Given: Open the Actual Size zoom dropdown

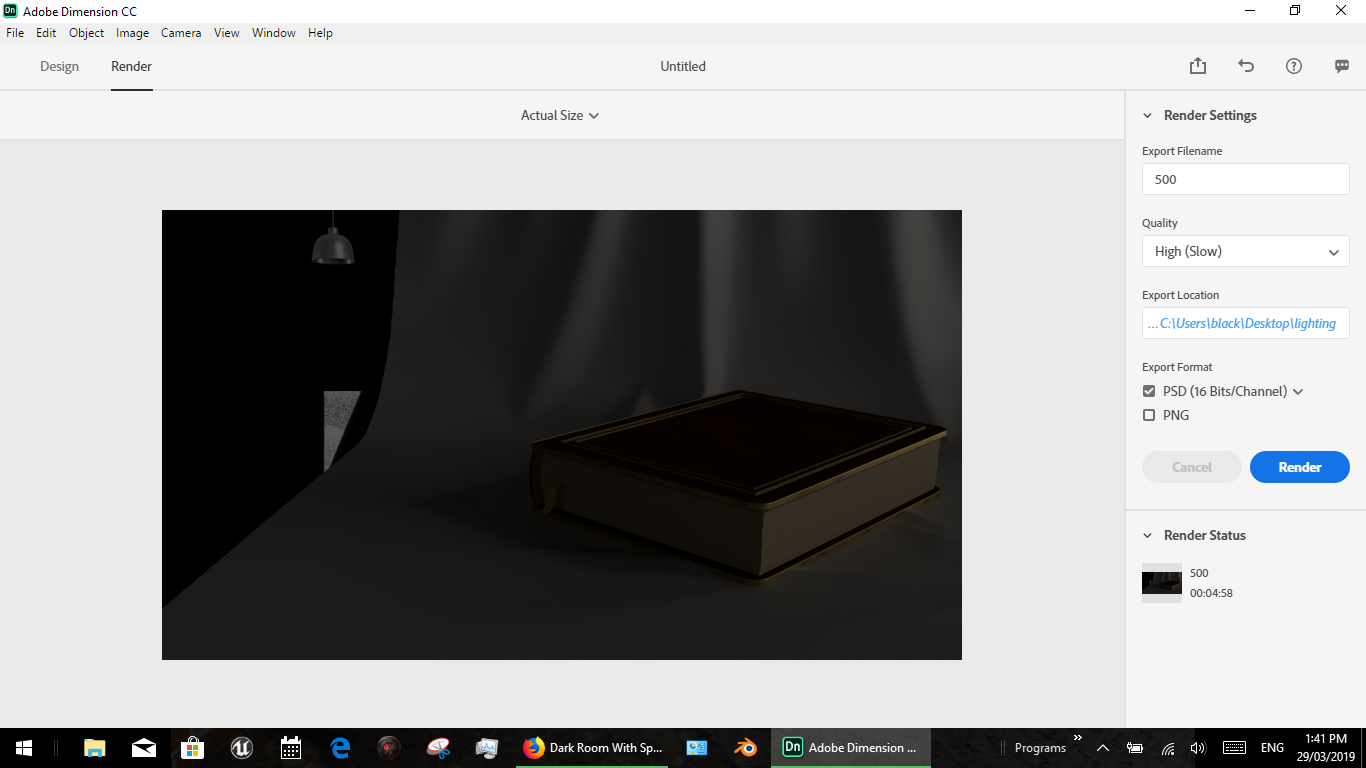Looking at the screenshot, I should pyautogui.click(x=560, y=115).
